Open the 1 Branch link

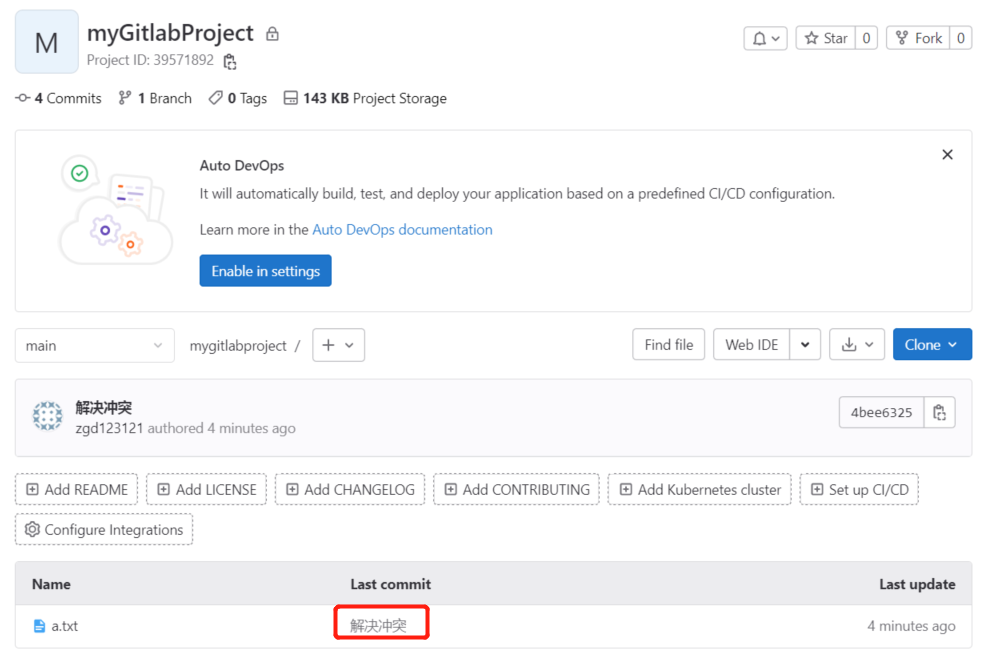[155, 98]
